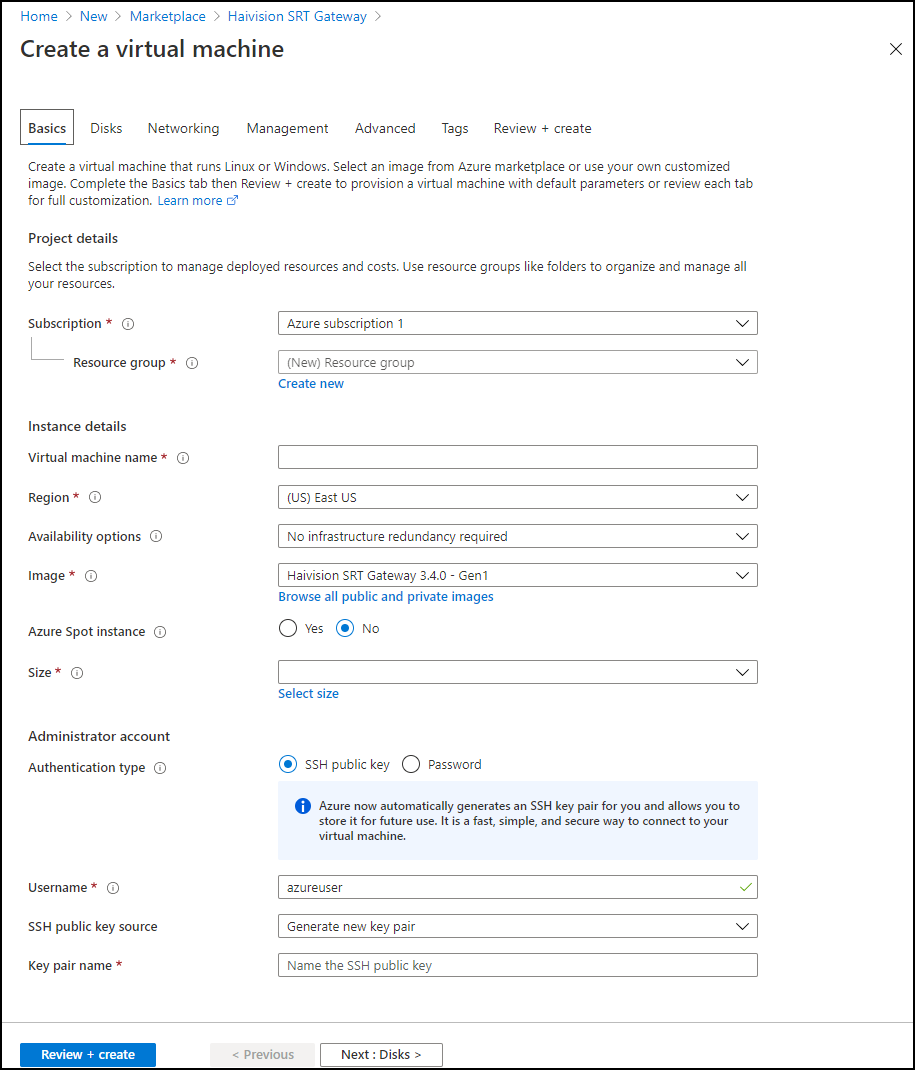This screenshot has width=915, height=1070.
Task: Click info icon beside Region label
Action: point(95,498)
